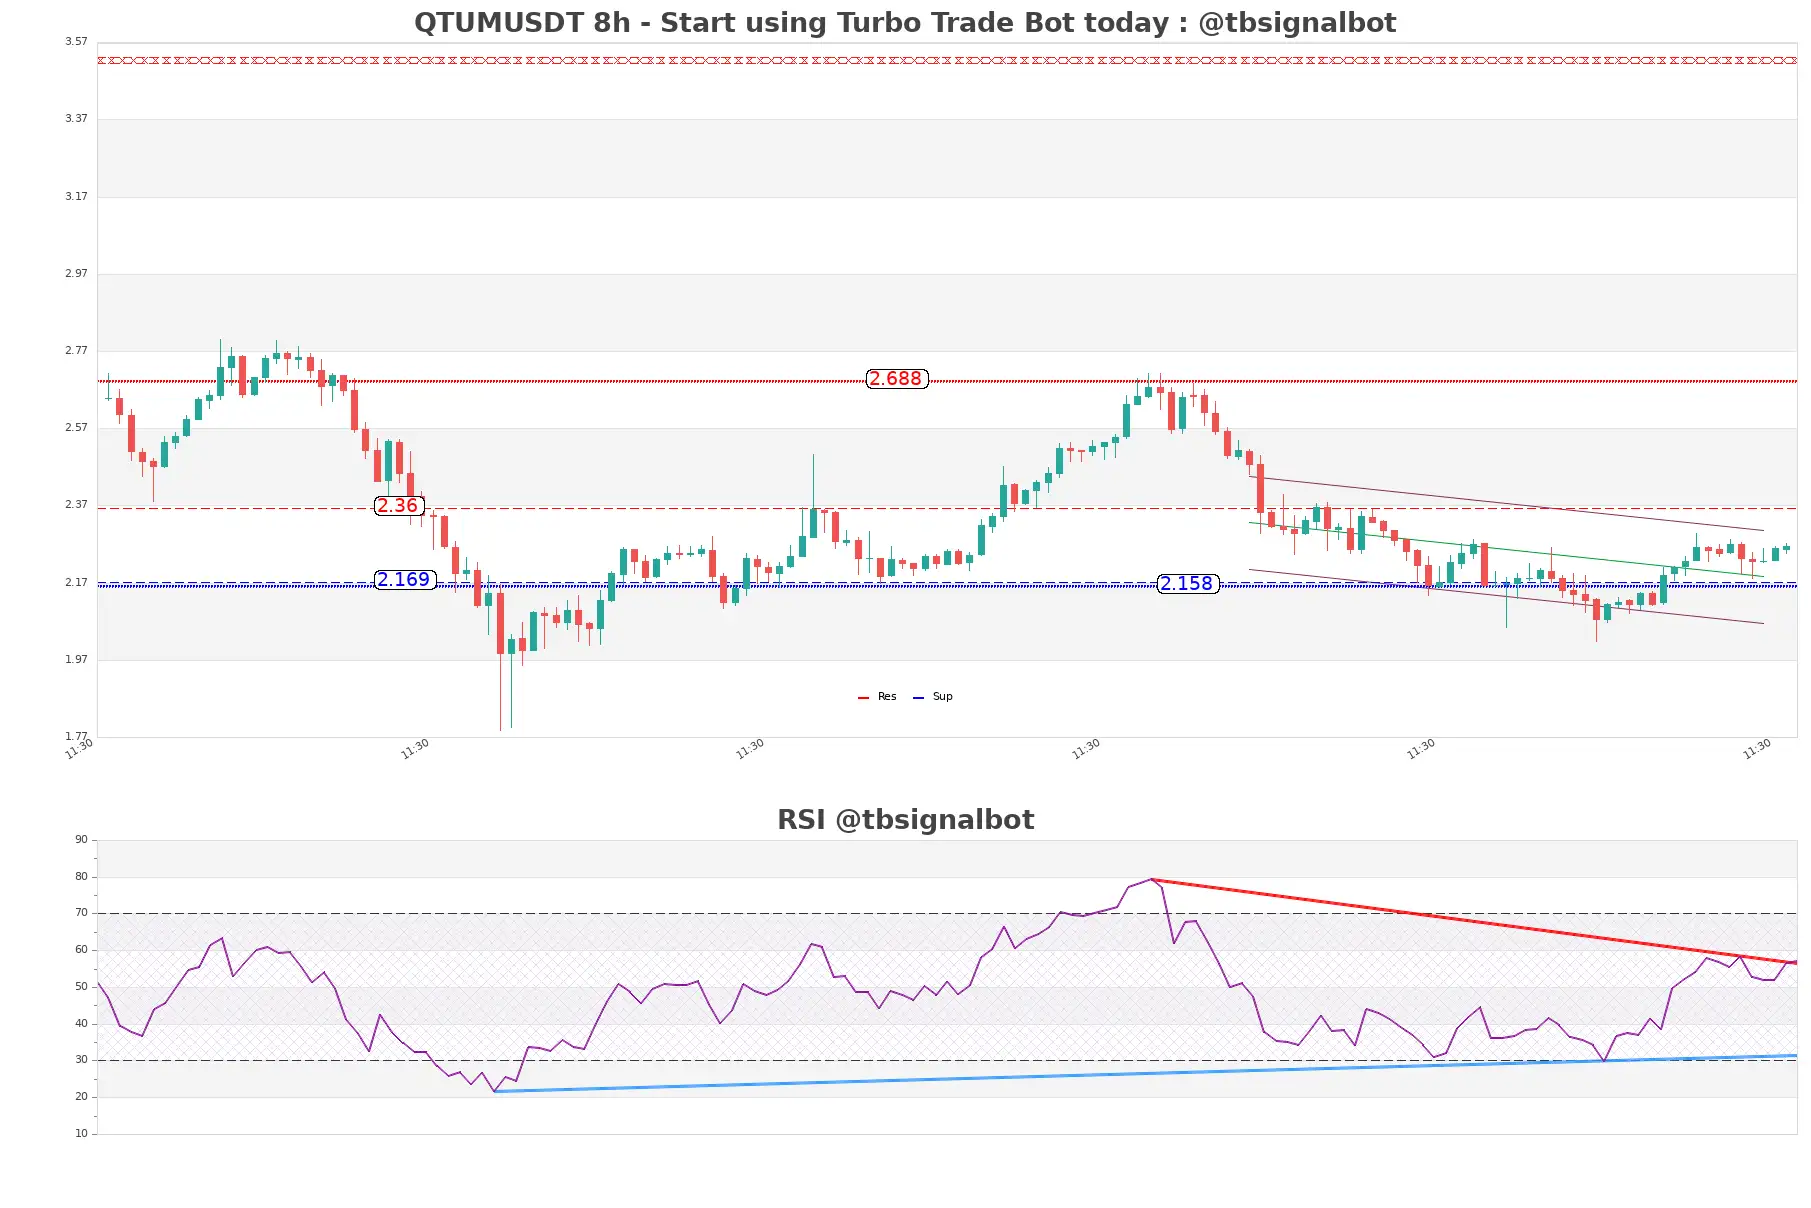Click the RSI axis value 80

point(81,877)
